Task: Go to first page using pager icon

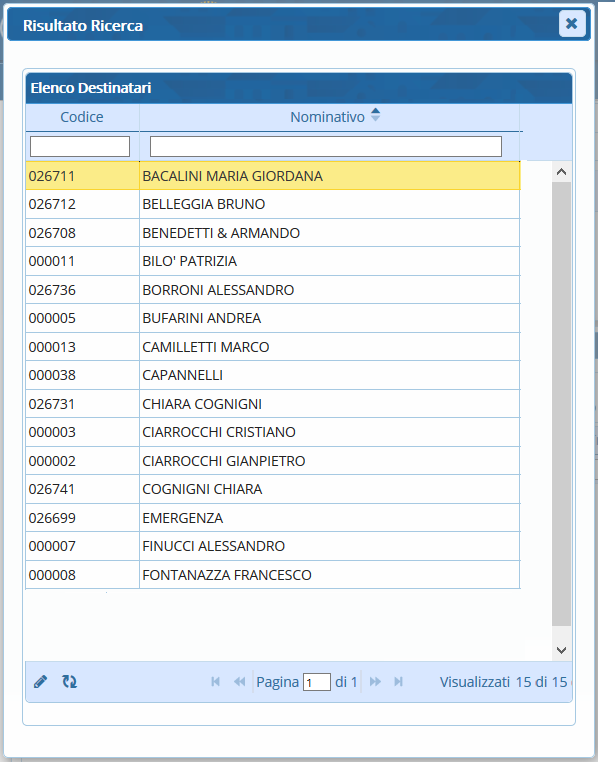Action: point(215,682)
